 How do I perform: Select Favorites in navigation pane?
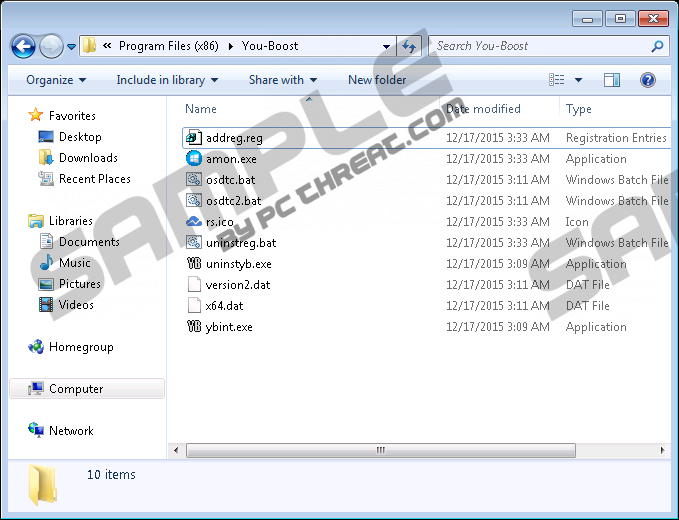point(72,116)
